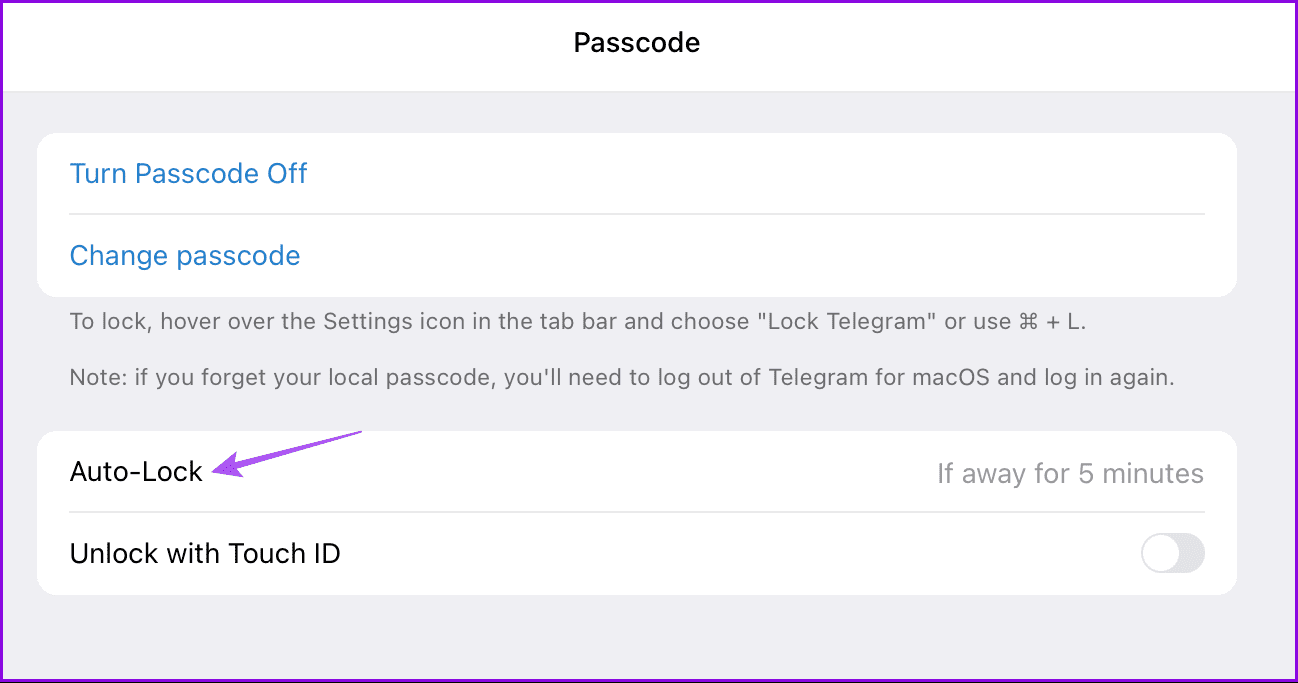
Task: Disable the passcode via Turn Passcode Off
Action: pos(188,173)
